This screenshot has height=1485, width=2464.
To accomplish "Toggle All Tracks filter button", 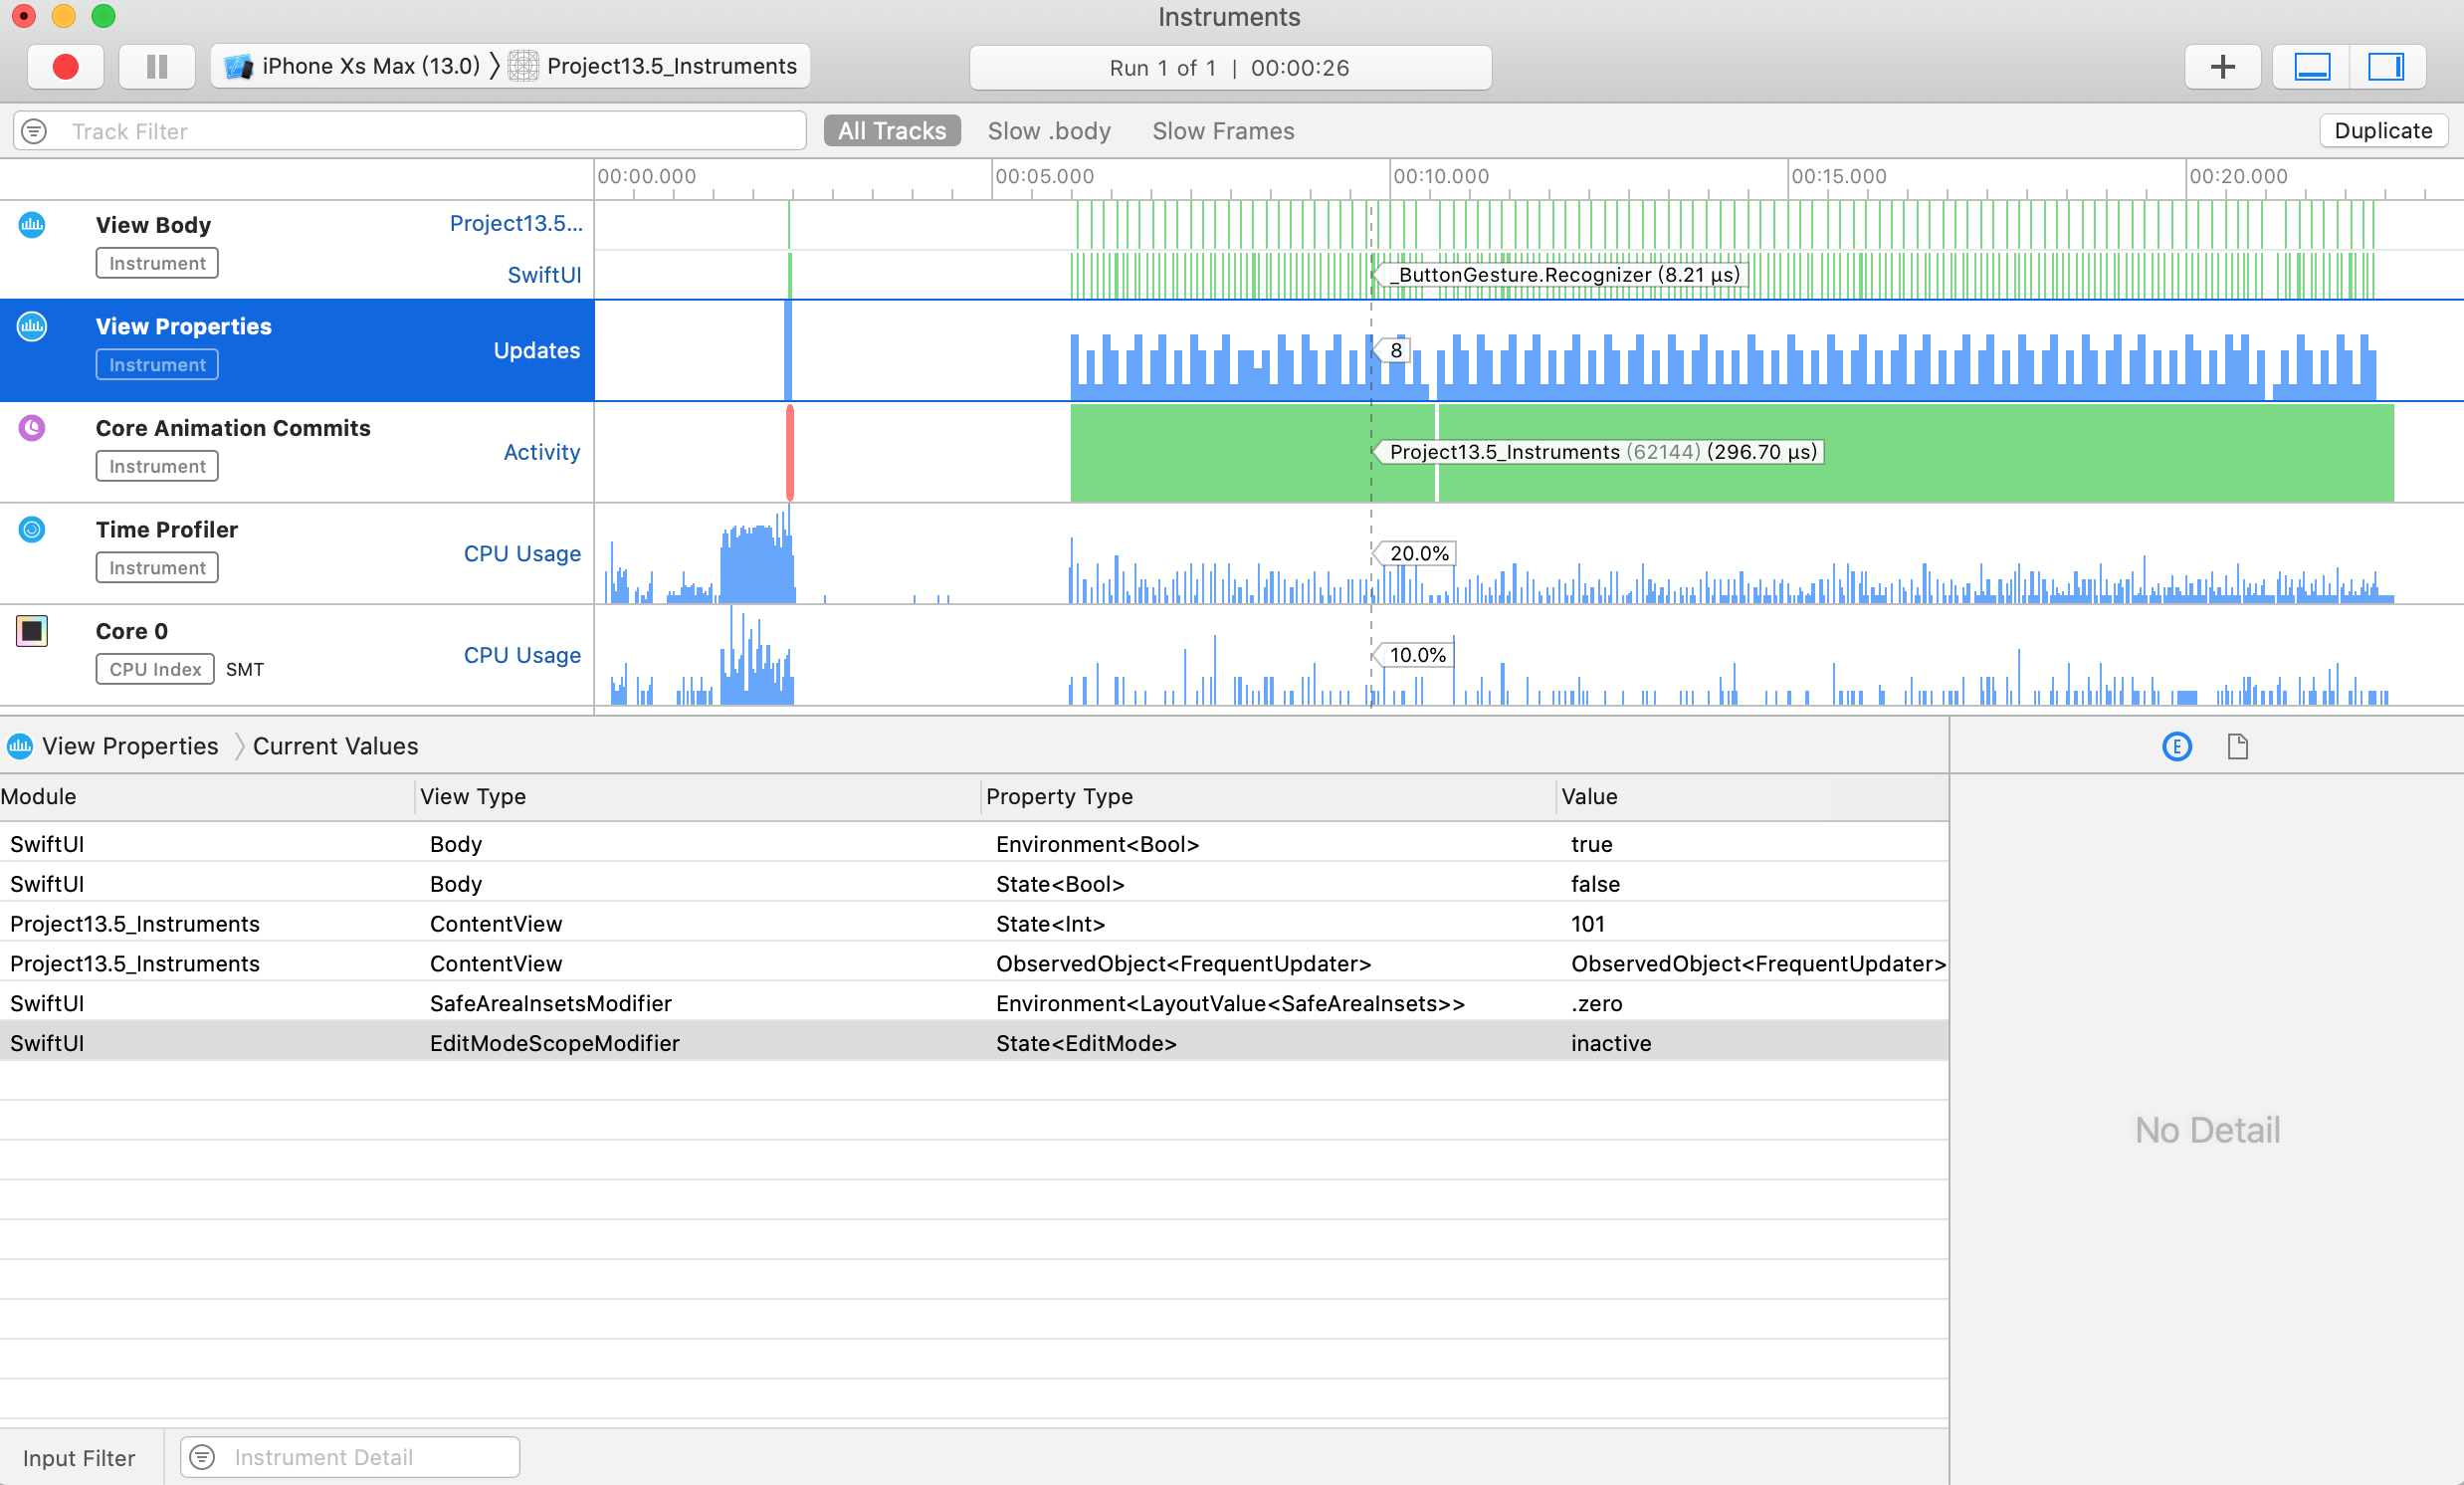I will click(893, 130).
